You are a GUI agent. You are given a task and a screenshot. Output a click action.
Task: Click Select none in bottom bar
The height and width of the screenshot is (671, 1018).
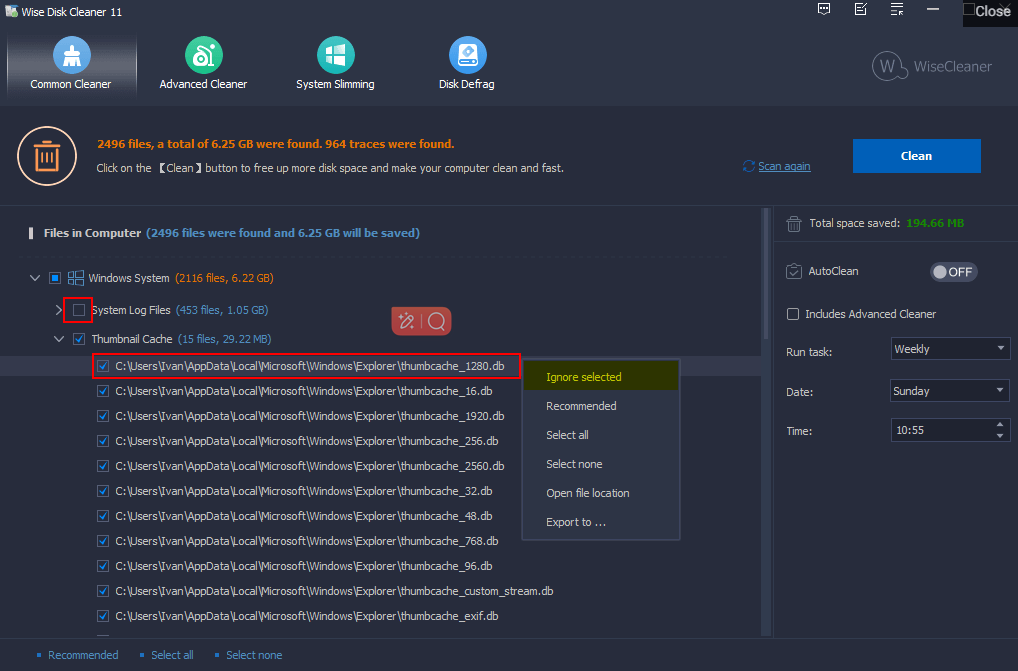(254, 655)
